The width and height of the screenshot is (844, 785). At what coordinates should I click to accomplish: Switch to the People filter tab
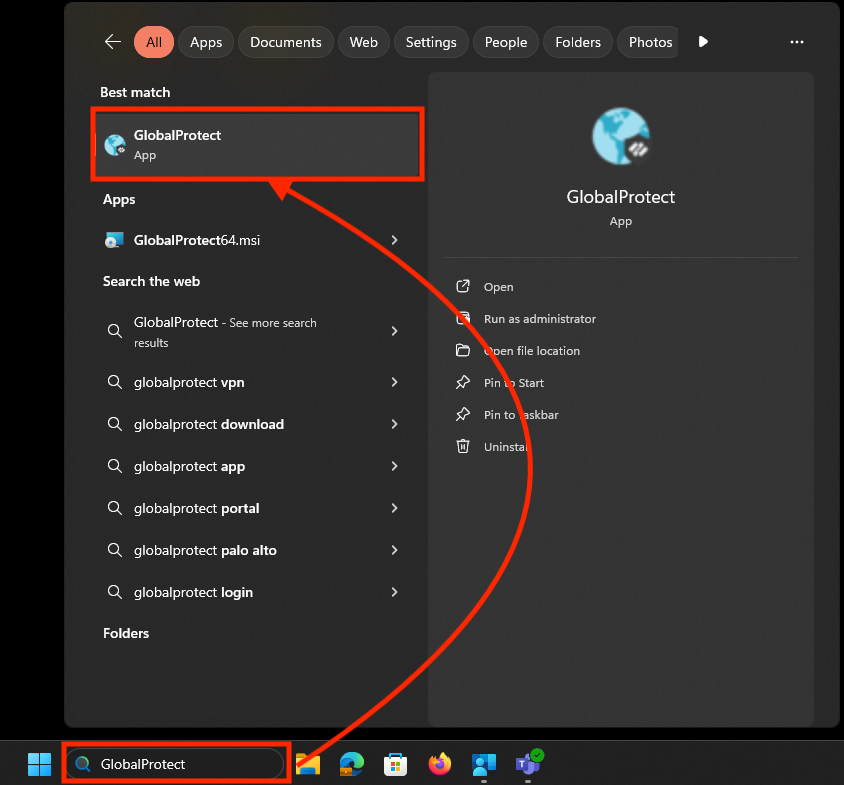click(x=506, y=42)
